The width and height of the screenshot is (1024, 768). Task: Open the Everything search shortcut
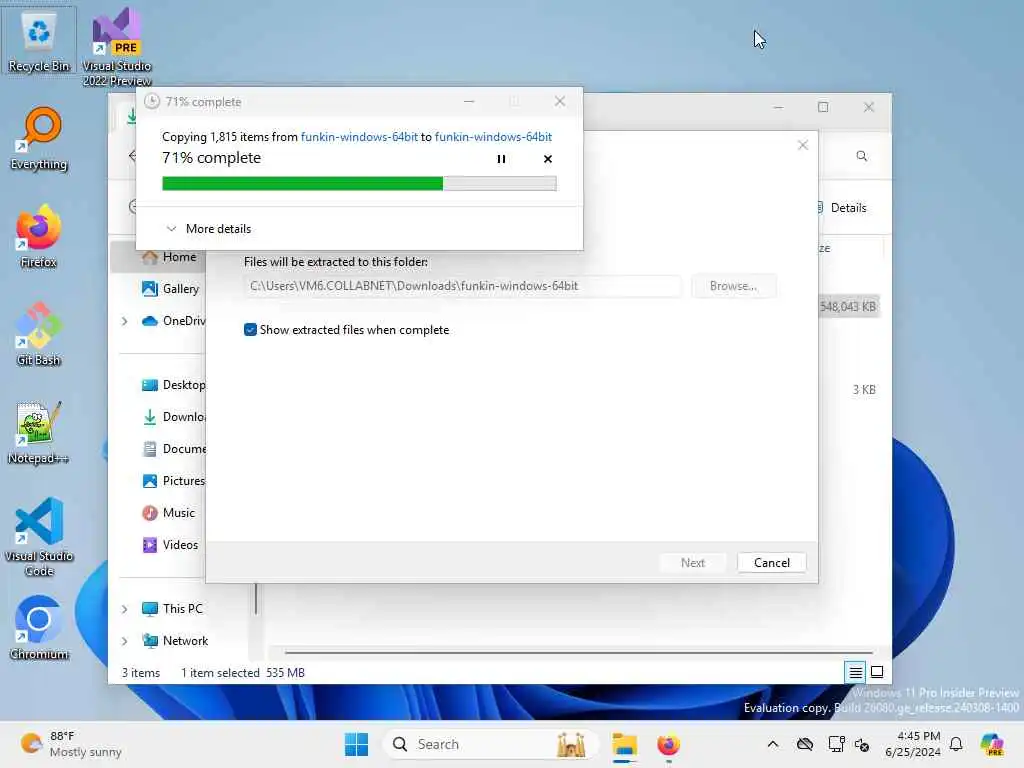pyautogui.click(x=39, y=139)
